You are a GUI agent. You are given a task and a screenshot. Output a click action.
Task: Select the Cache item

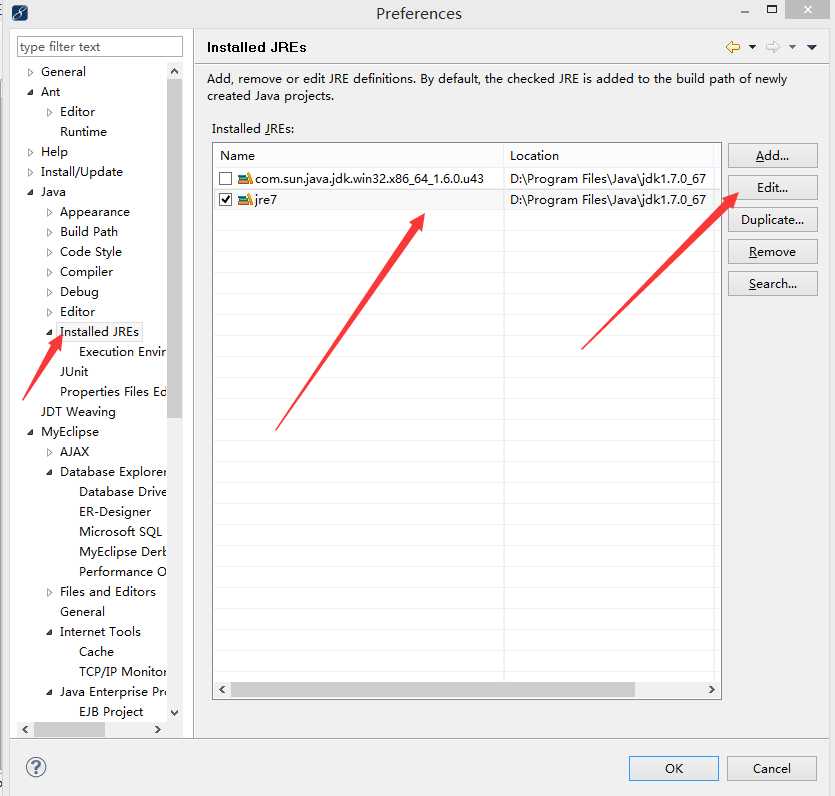96,652
